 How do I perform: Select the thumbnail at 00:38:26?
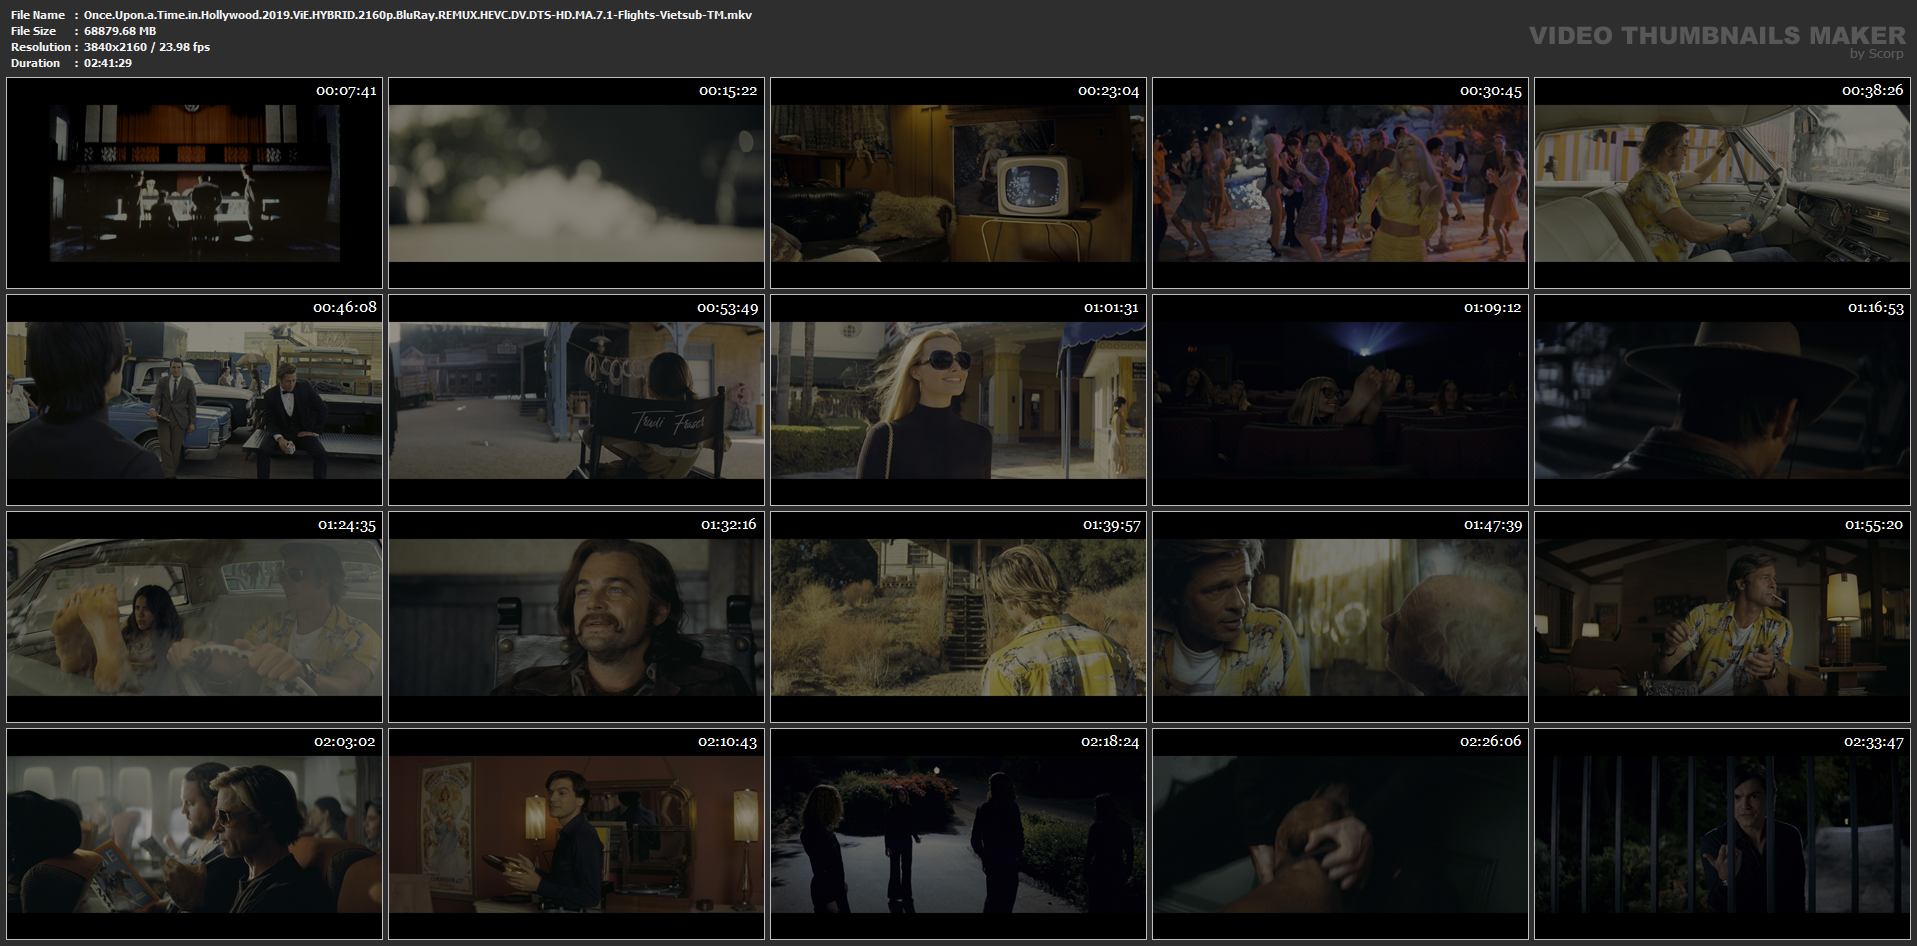click(1722, 183)
